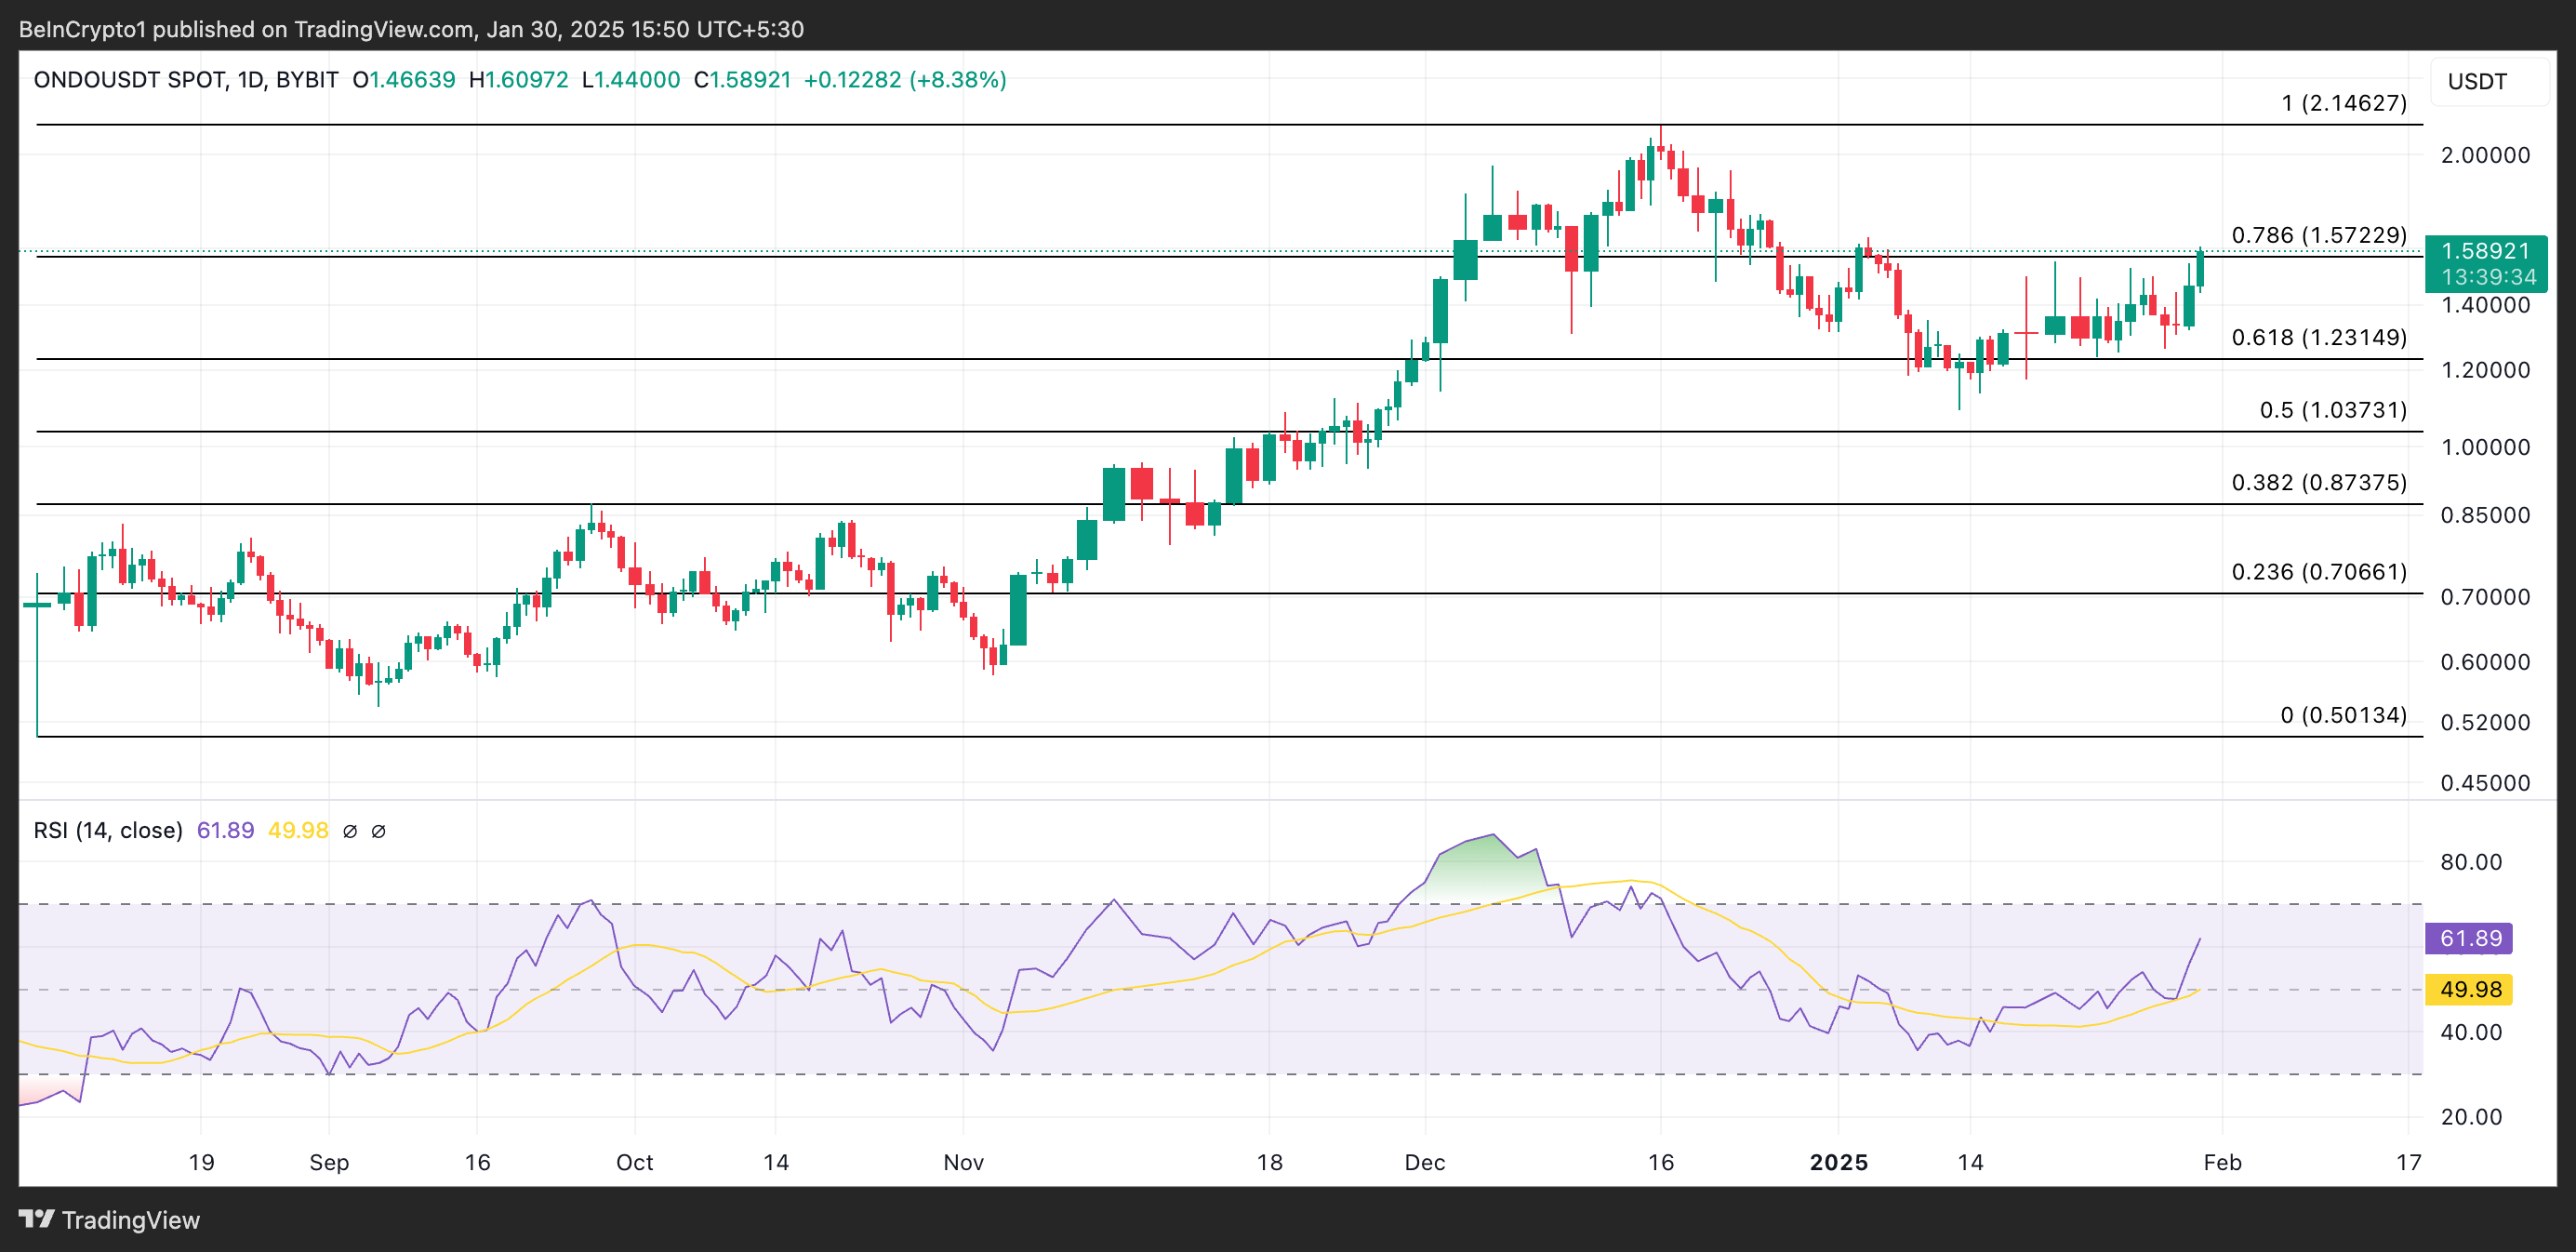
Task: Click the yellow RSI average tag 49.98
Action: tap(2470, 989)
